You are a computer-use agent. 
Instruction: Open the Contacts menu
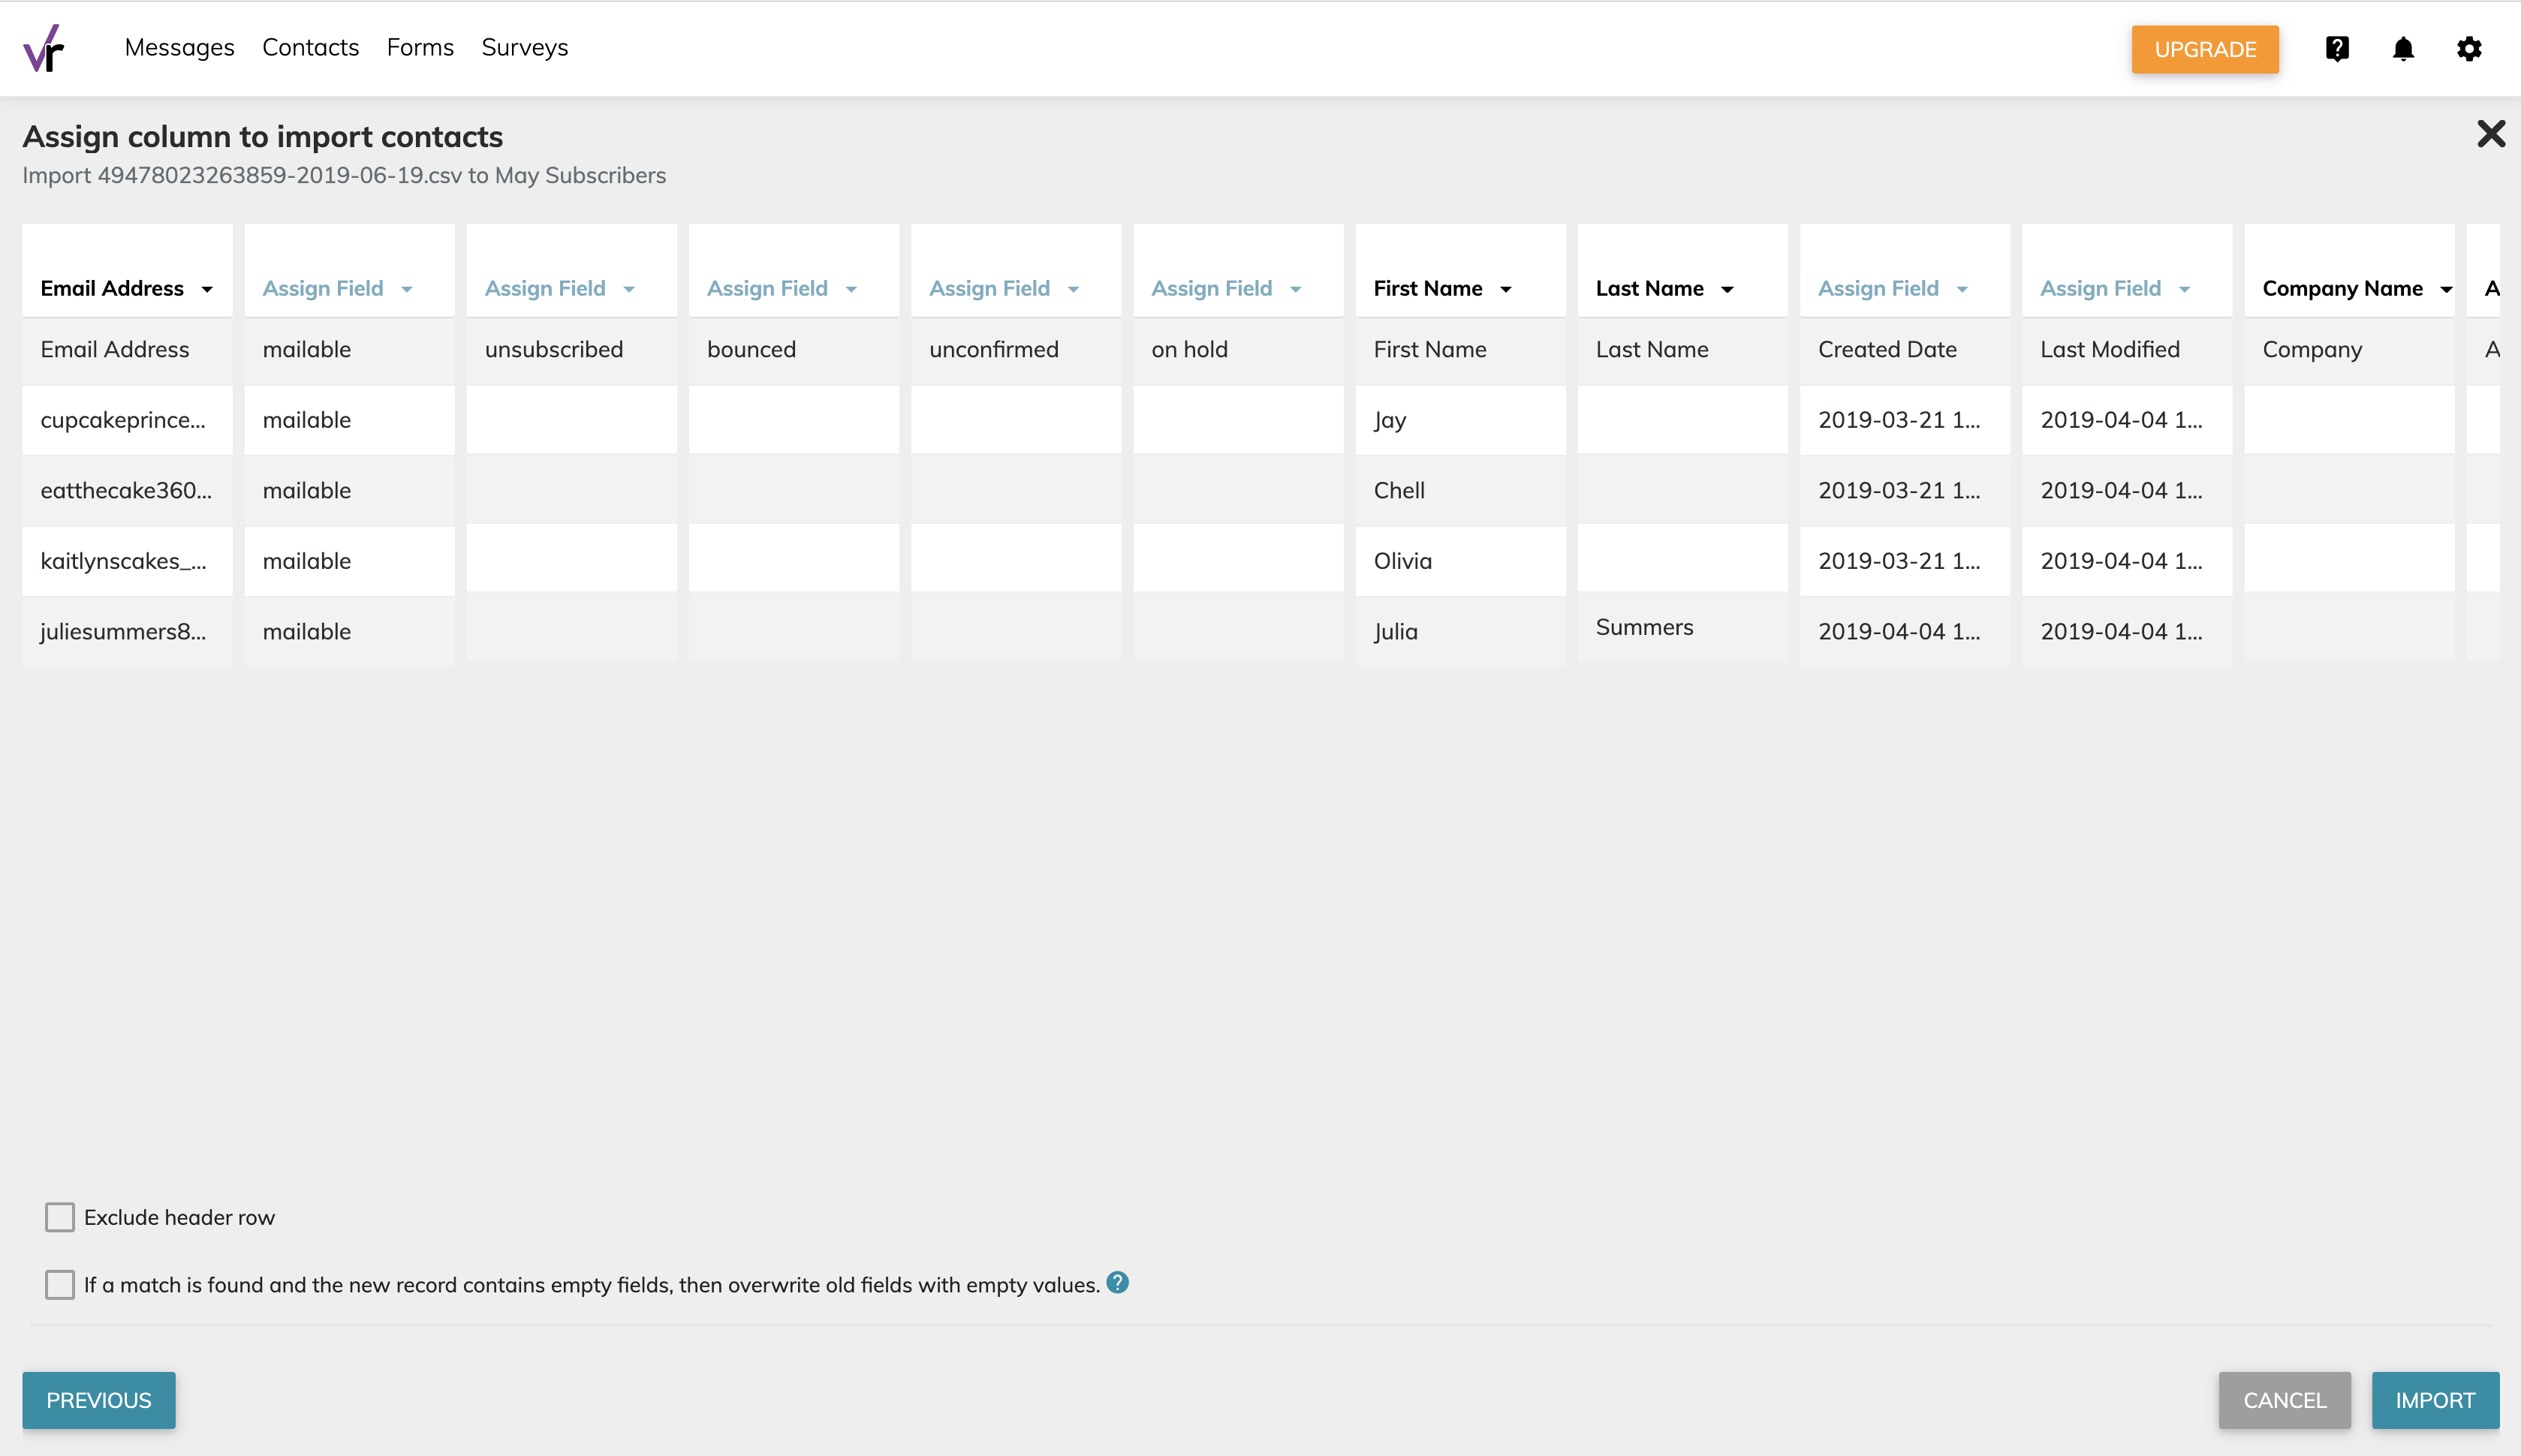[310, 48]
